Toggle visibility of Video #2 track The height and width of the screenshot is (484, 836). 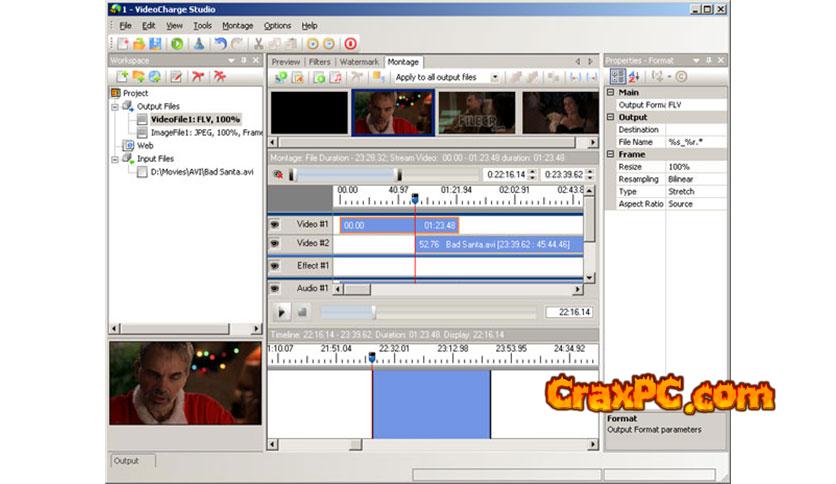point(275,244)
